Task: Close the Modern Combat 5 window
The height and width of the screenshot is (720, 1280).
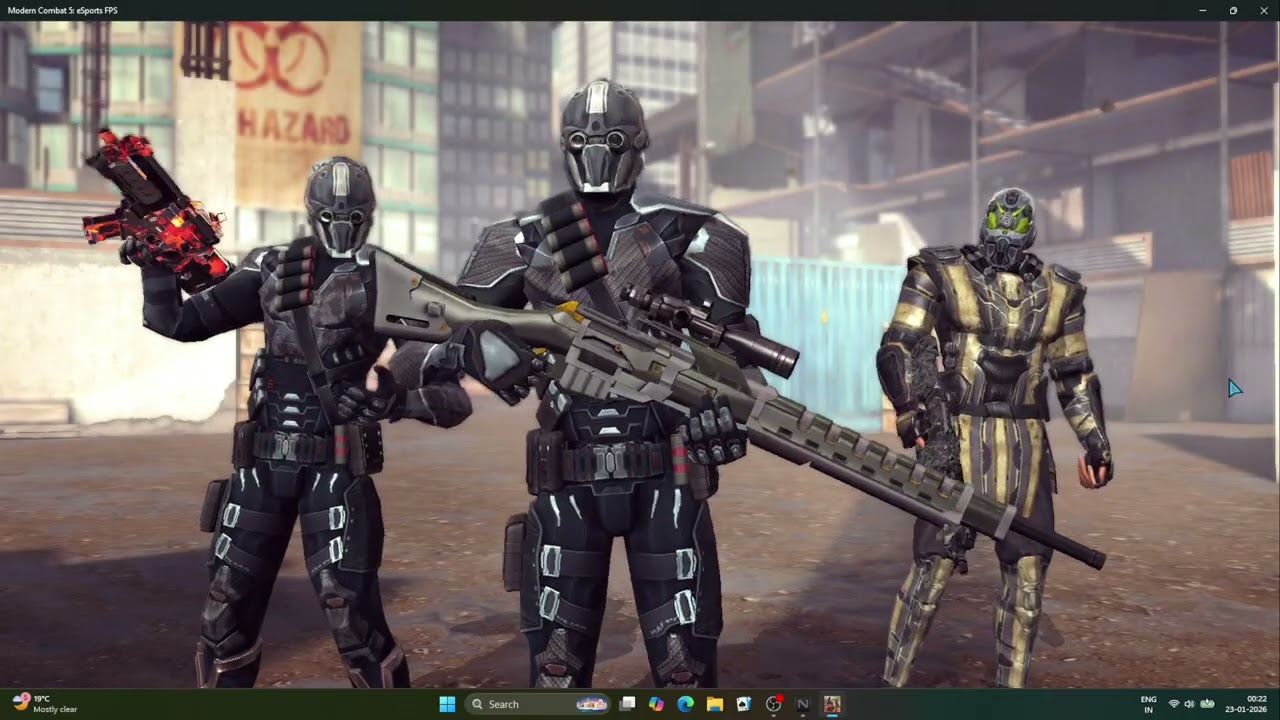Action: (1264, 10)
